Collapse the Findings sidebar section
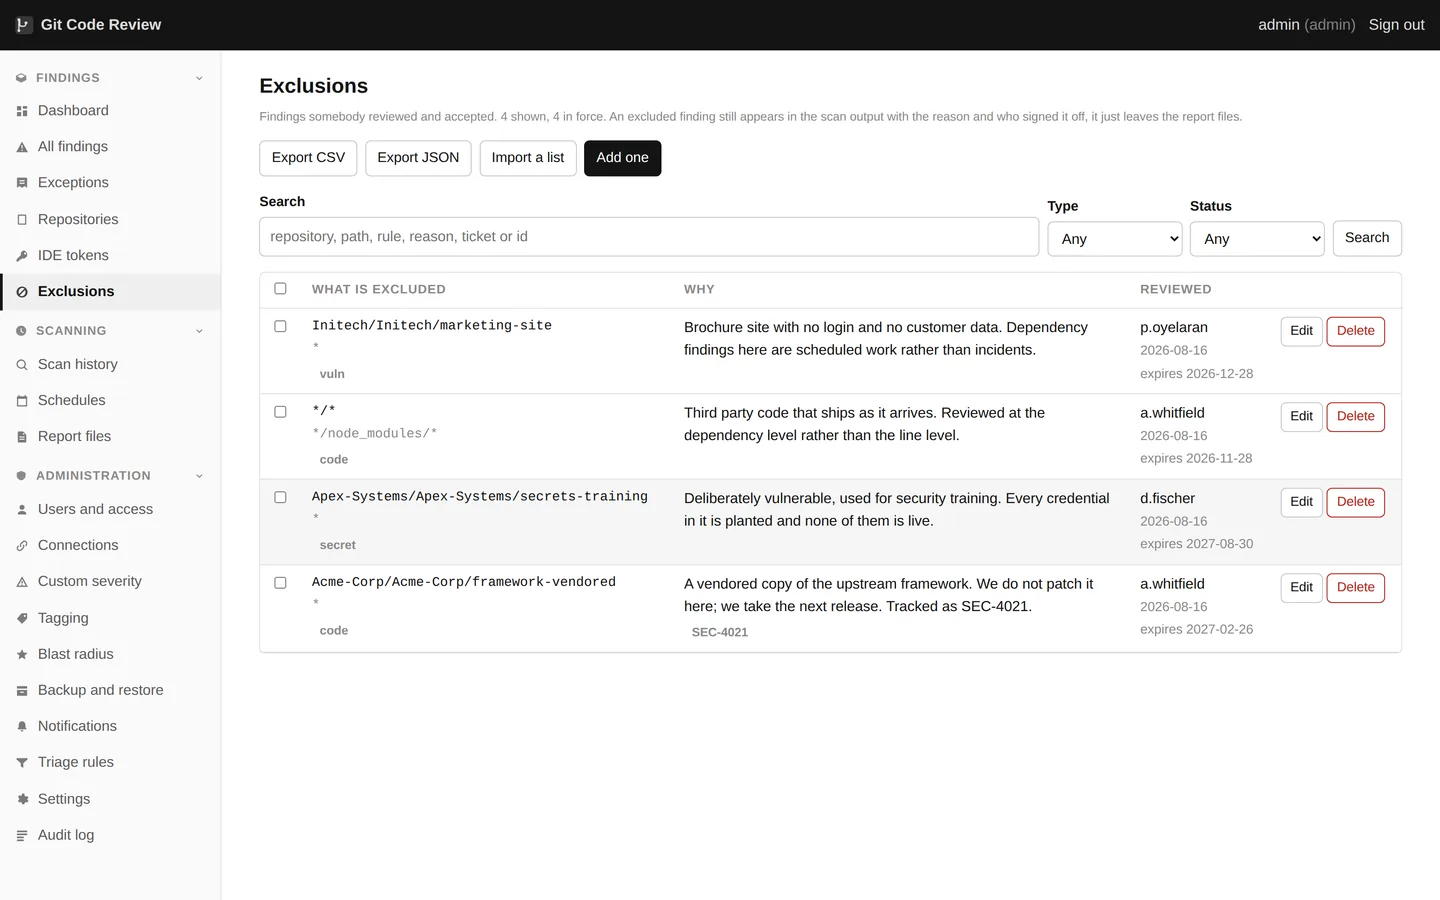Viewport: 1440px width, 900px height. click(x=199, y=78)
